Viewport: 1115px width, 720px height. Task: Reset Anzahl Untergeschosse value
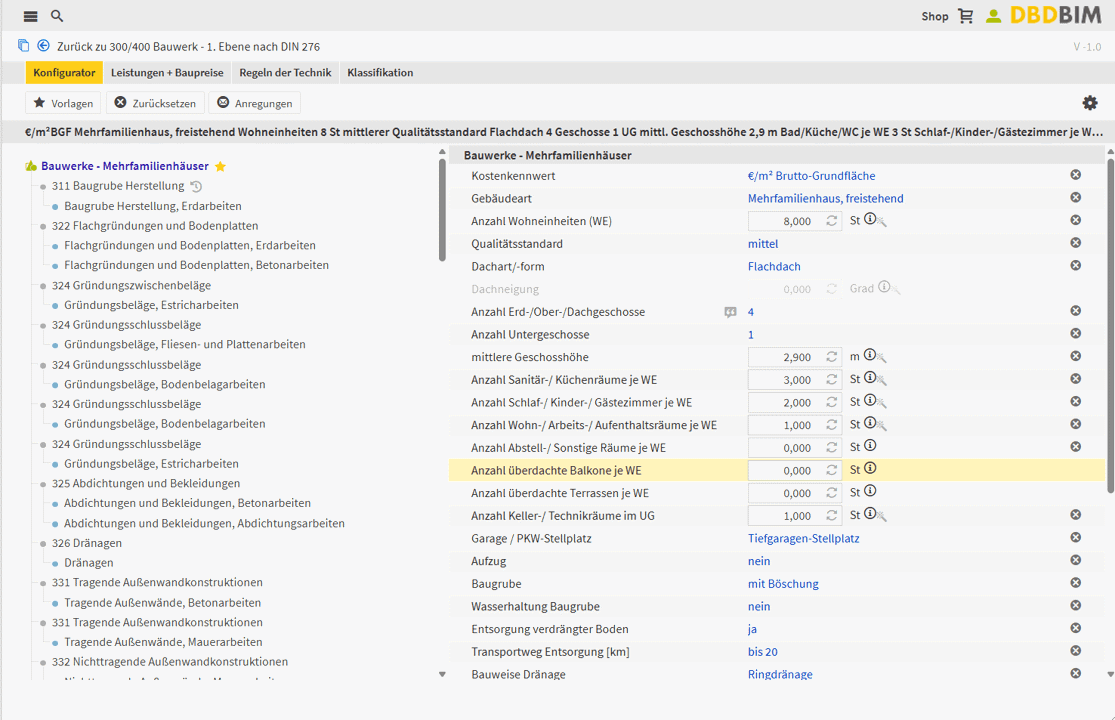1076,333
